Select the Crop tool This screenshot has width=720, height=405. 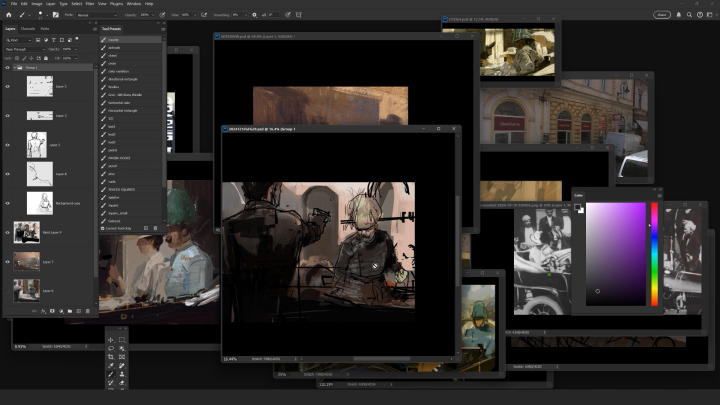(111, 357)
